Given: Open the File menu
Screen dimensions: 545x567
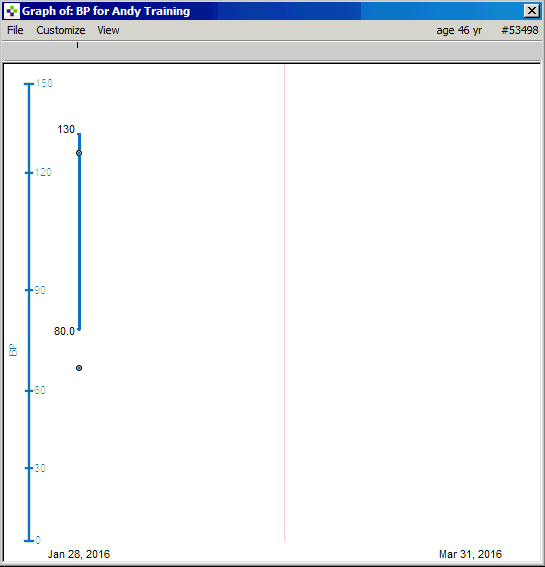Looking at the screenshot, I should click(x=15, y=30).
